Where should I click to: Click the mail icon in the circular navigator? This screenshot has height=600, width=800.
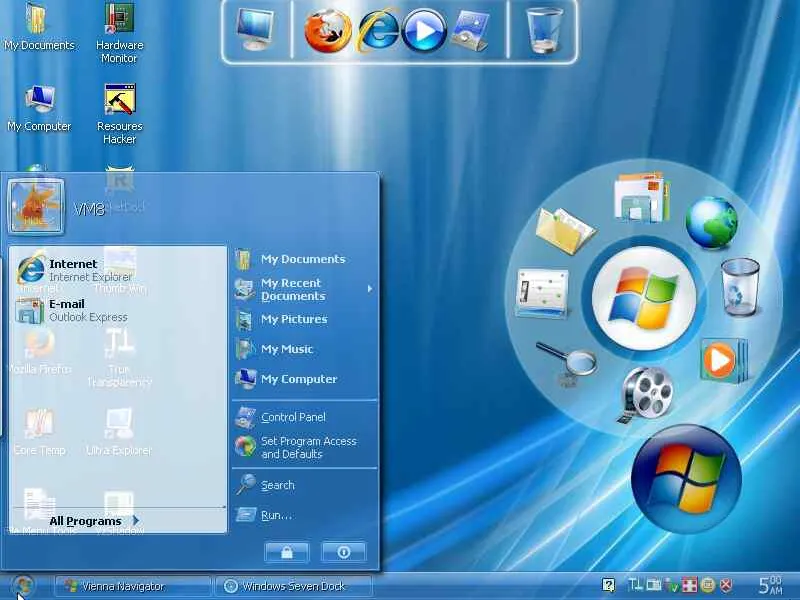[x=642, y=198]
